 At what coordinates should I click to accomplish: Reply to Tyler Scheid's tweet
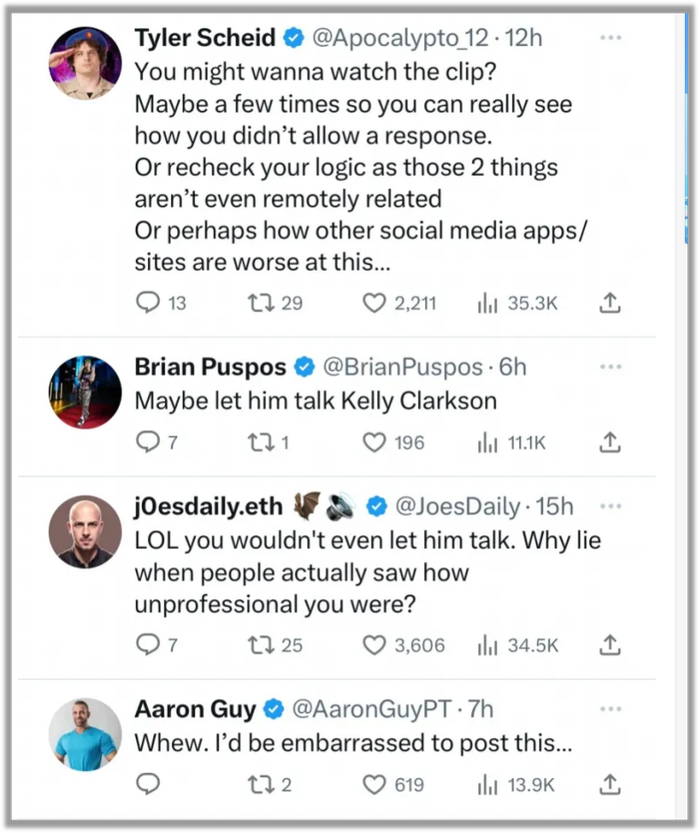click(x=147, y=302)
